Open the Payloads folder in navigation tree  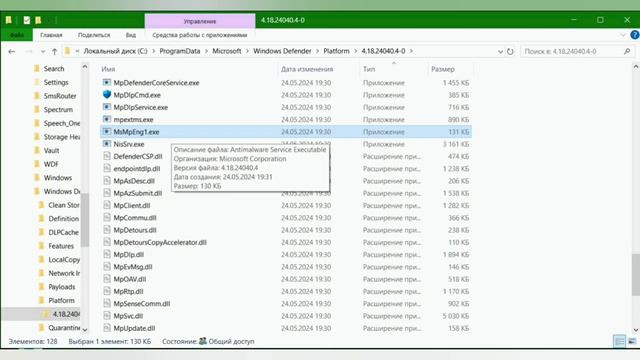(62, 287)
